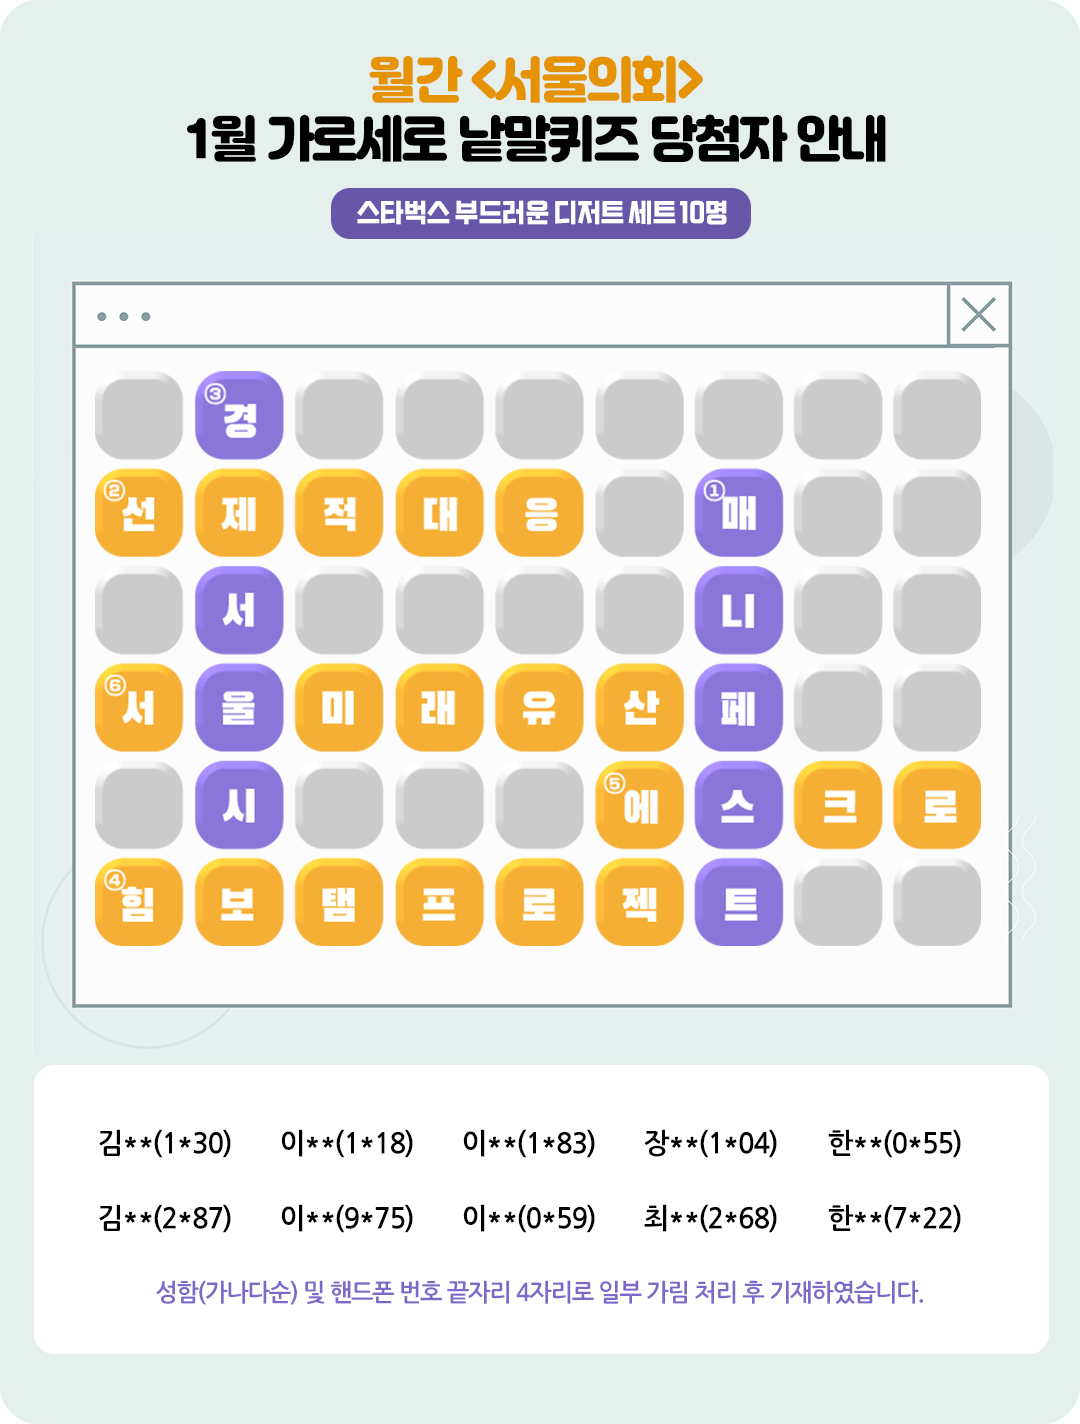Click the purple 트 tile

pos(739,902)
